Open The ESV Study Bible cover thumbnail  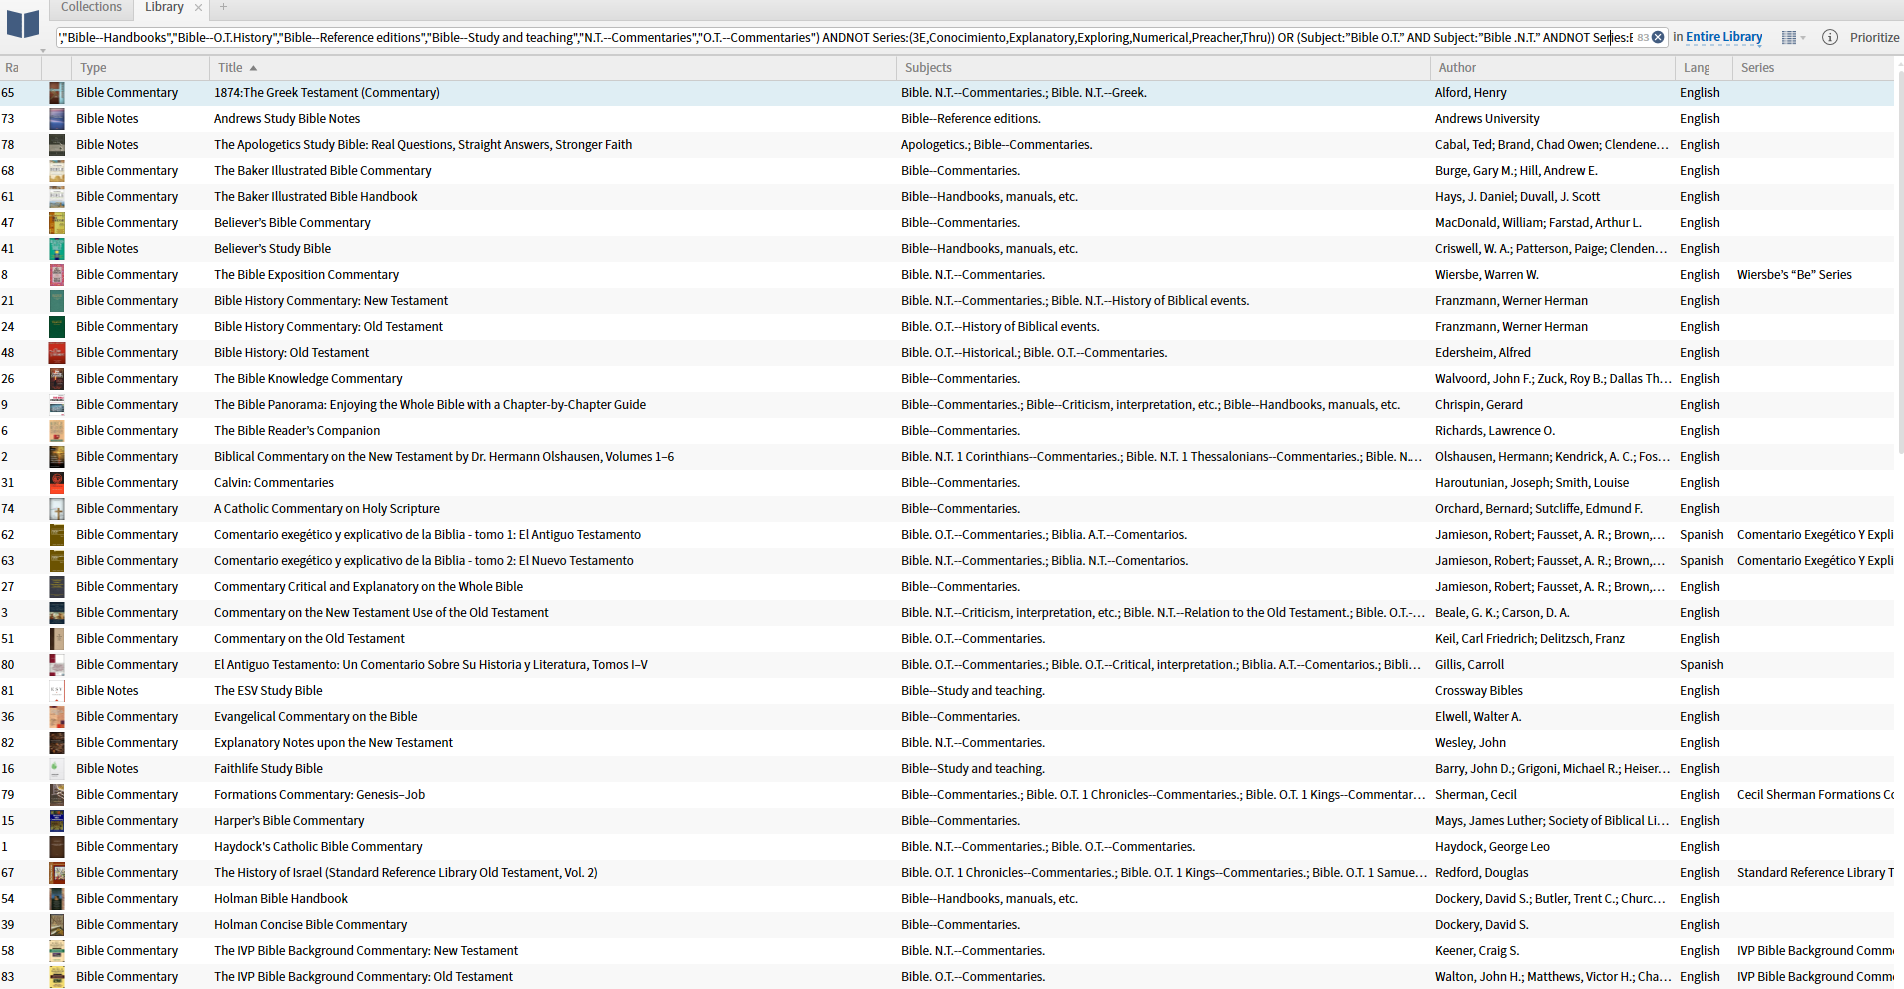tap(57, 691)
